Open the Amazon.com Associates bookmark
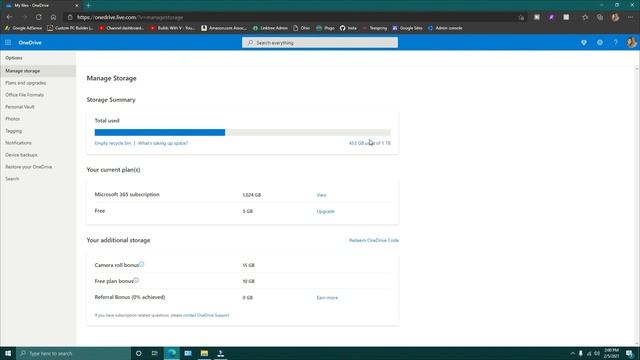640x360 pixels. (224, 28)
